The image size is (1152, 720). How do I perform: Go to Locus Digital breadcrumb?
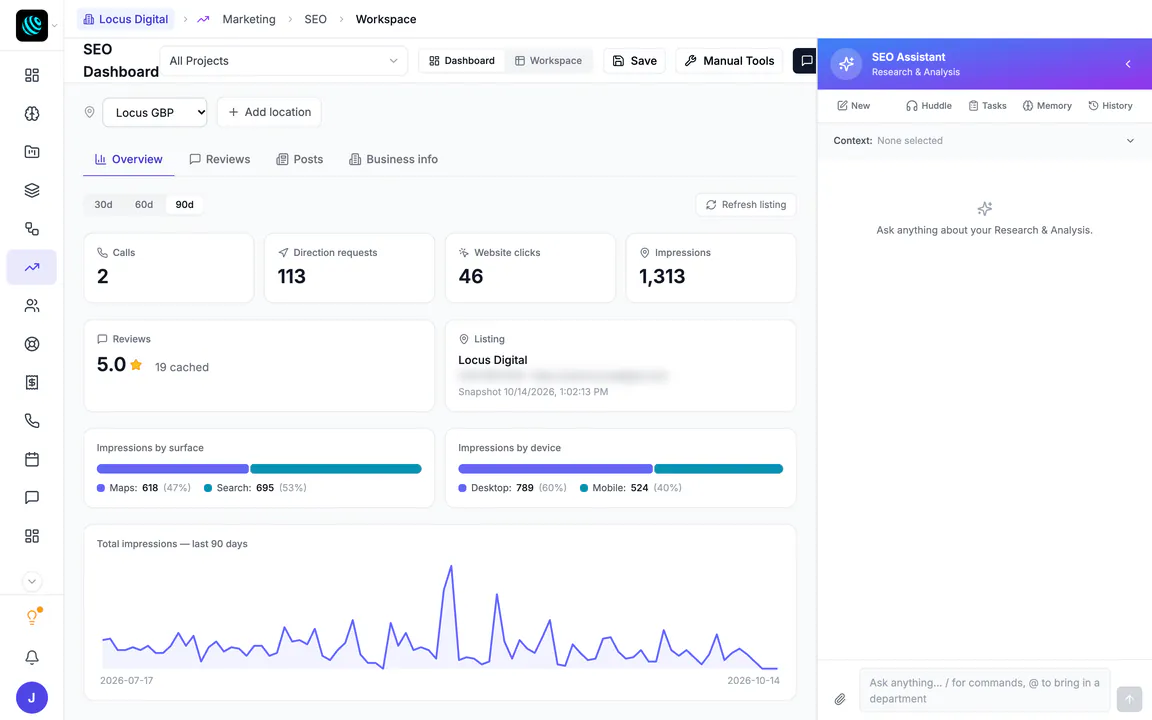[x=126, y=19]
